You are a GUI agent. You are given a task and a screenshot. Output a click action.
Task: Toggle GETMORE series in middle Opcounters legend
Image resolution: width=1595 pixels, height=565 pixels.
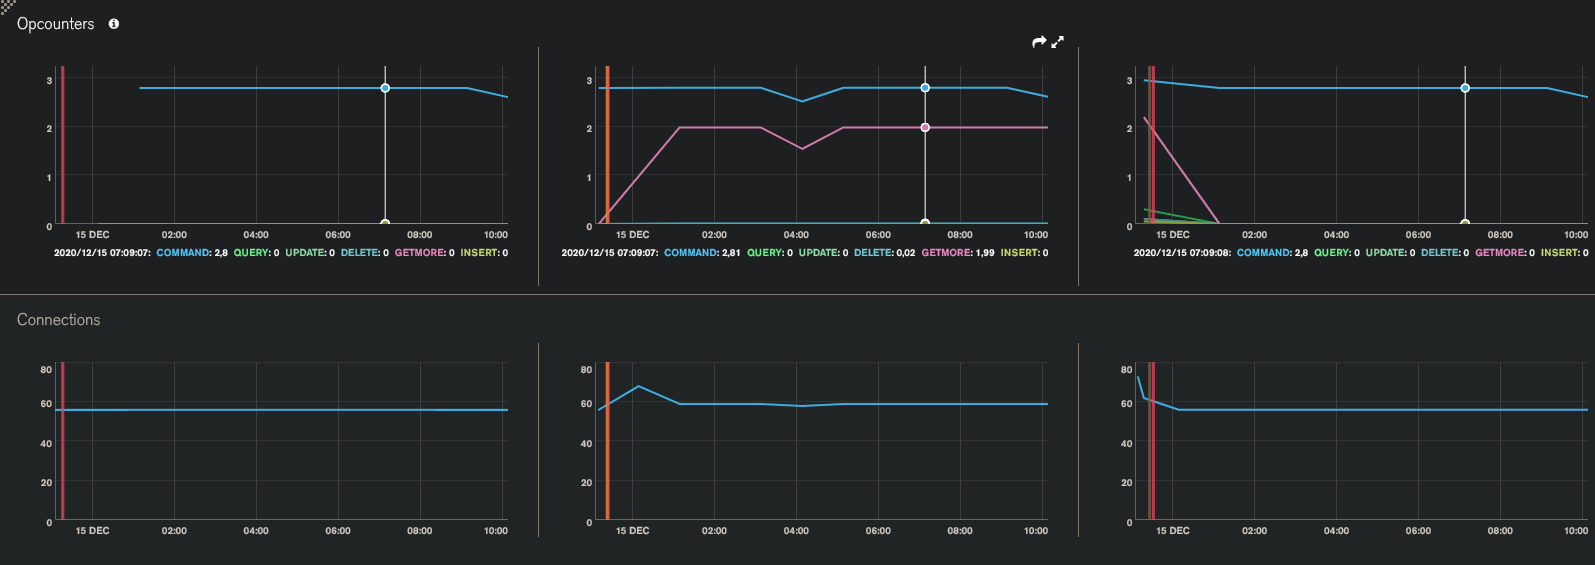[x=958, y=253]
